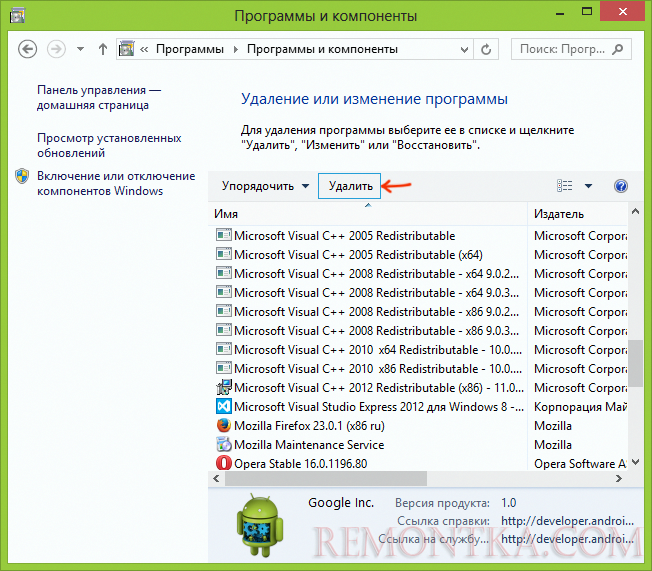Expand the address bar history dropdown
This screenshot has width=652, height=571.
pyautogui.click(x=464, y=49)
